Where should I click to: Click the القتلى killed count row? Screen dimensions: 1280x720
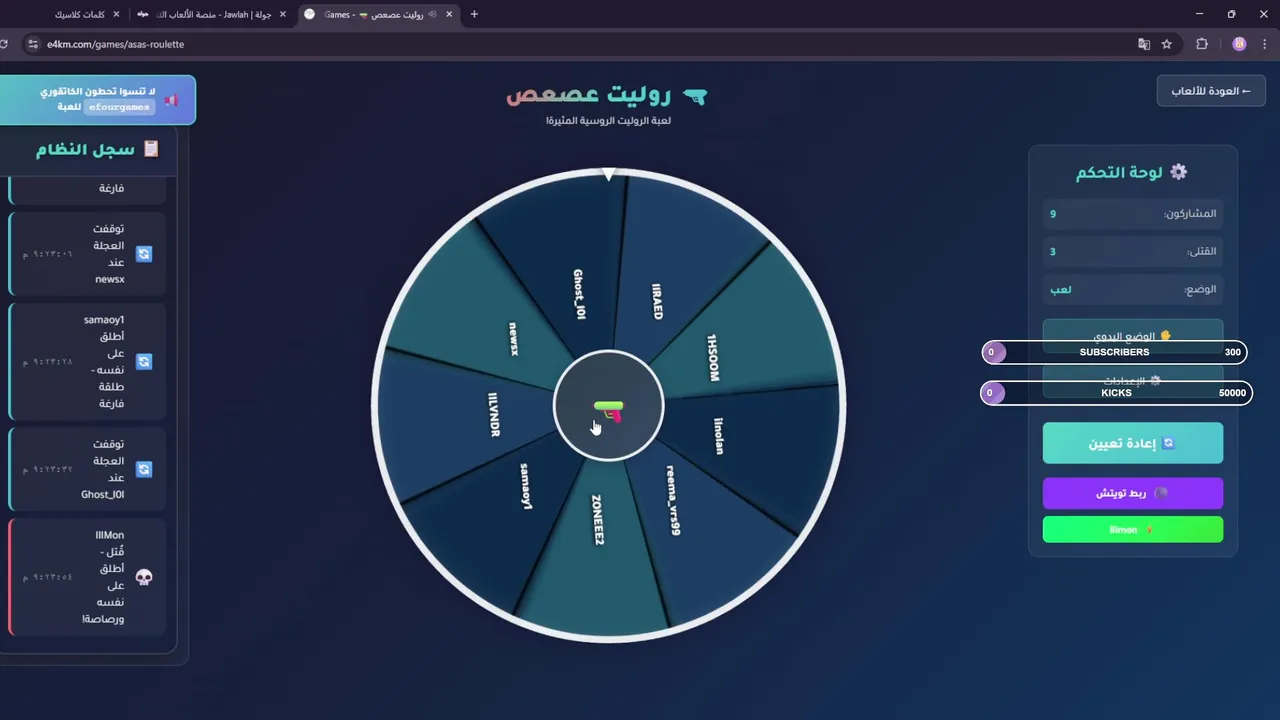pos(1133,252)
